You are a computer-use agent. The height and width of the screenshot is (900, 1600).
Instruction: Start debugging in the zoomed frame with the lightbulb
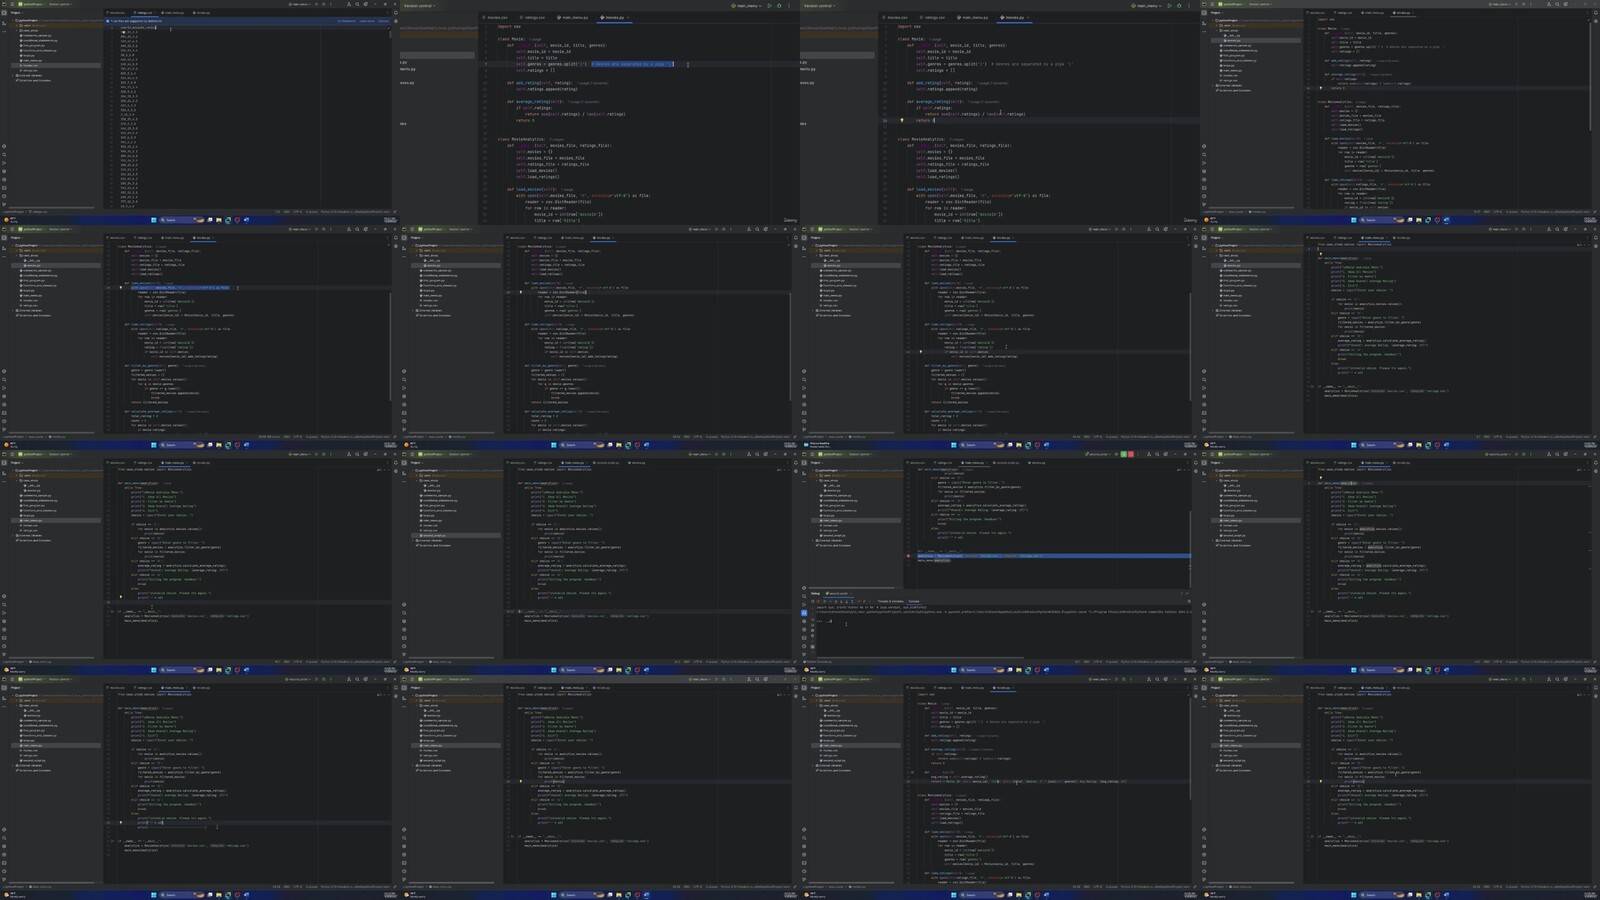point(1179,5)
